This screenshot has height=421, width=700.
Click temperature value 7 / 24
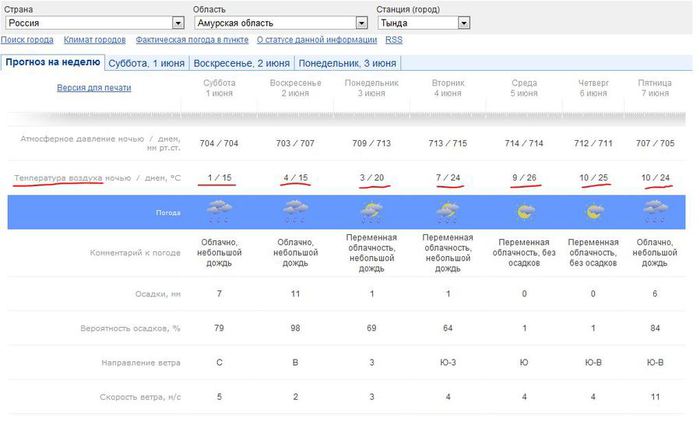coord(448,178)
